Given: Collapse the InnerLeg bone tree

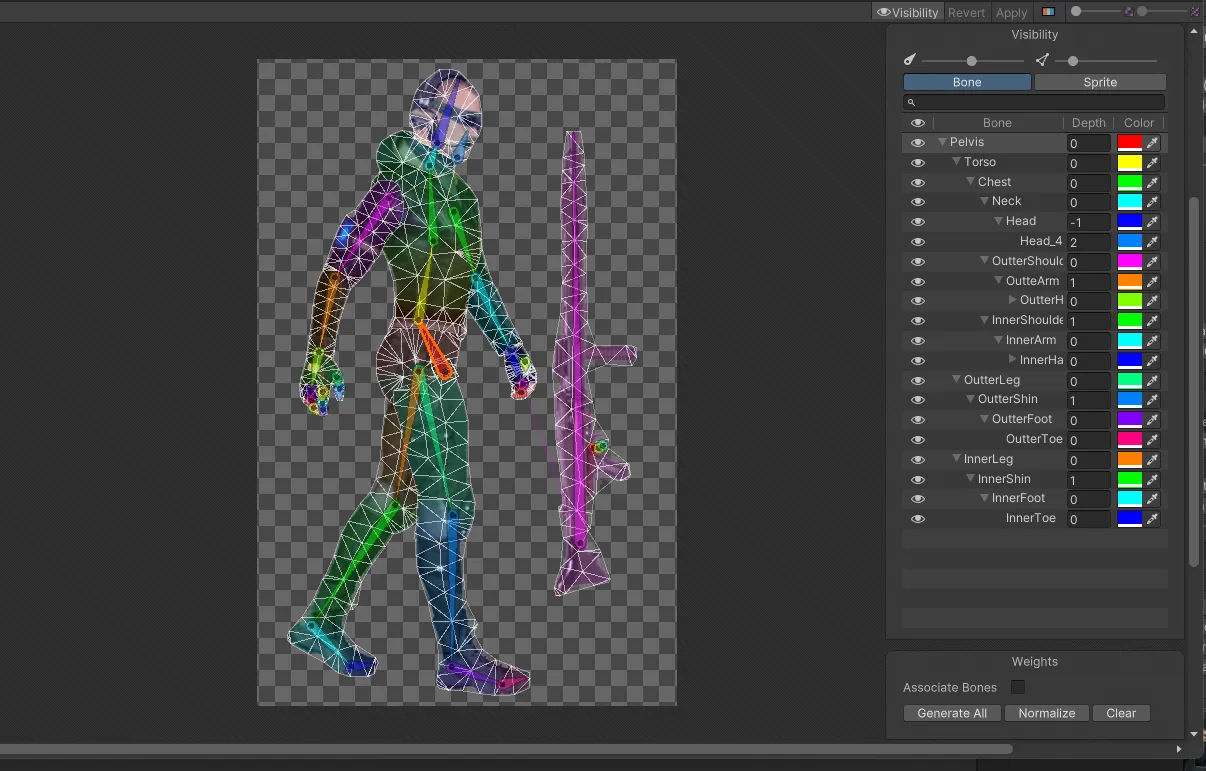Looking at the screenshot, I should (x=956, y=460).
